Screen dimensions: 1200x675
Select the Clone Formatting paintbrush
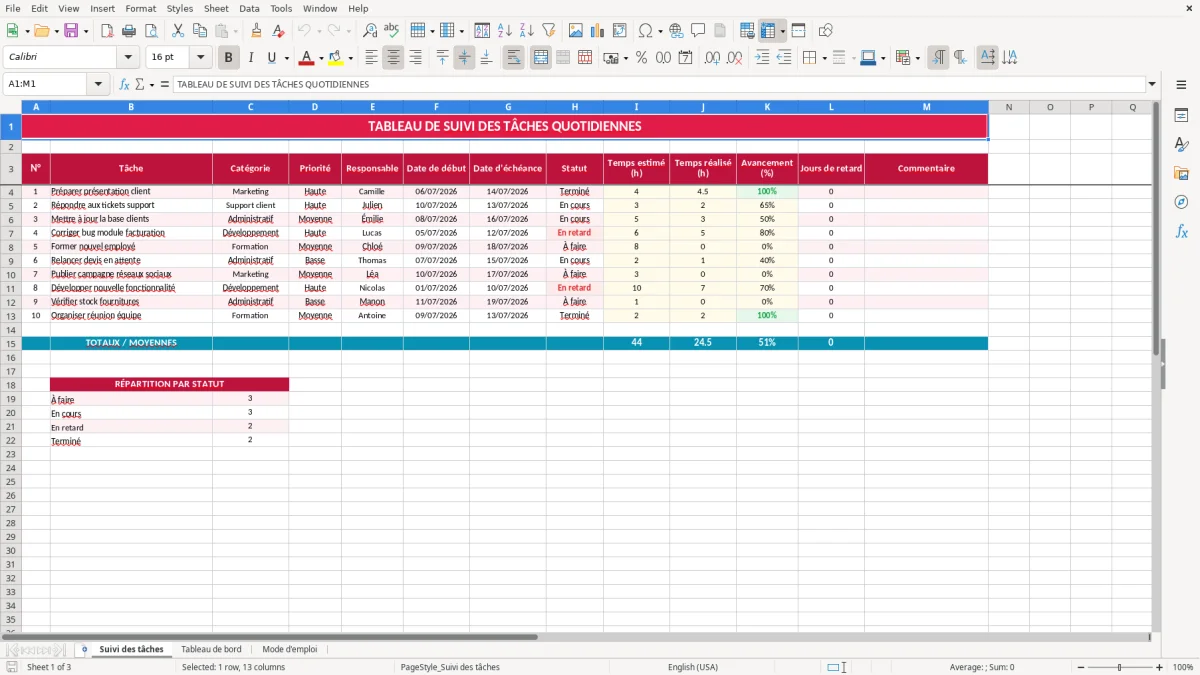pyautogui.click(x=256, y=31)
